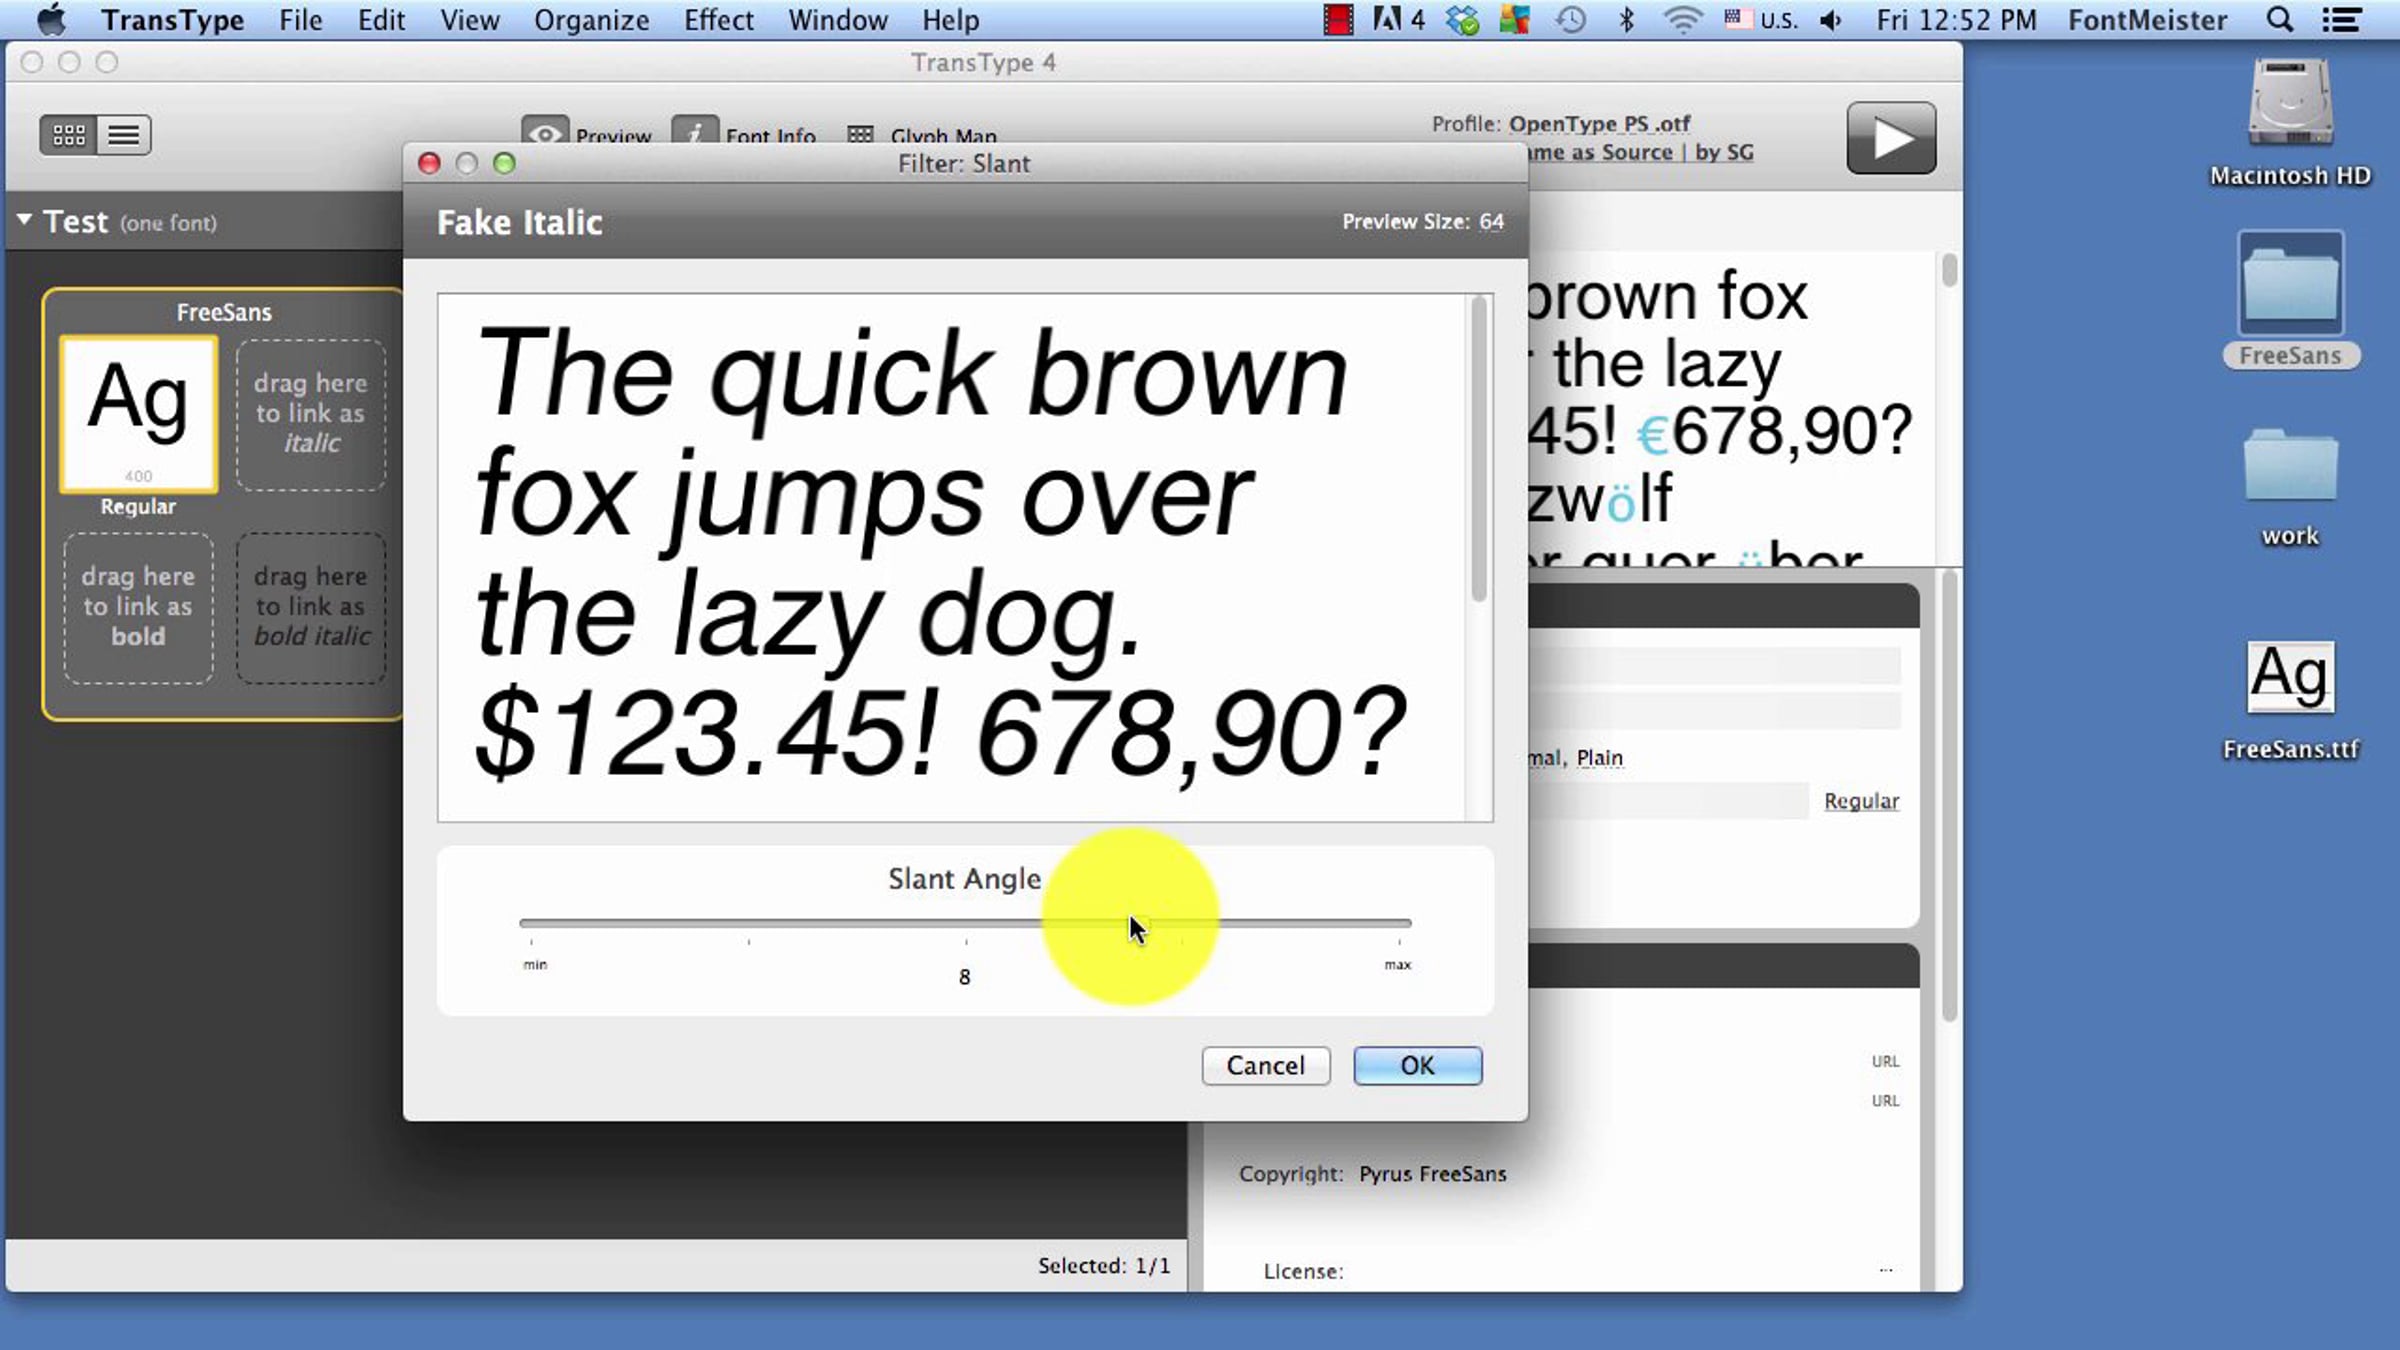Click the main preview pane scrollbar
Image resolution: width=2400 pixels, height=1350 pixels.
pos(1949,271)
